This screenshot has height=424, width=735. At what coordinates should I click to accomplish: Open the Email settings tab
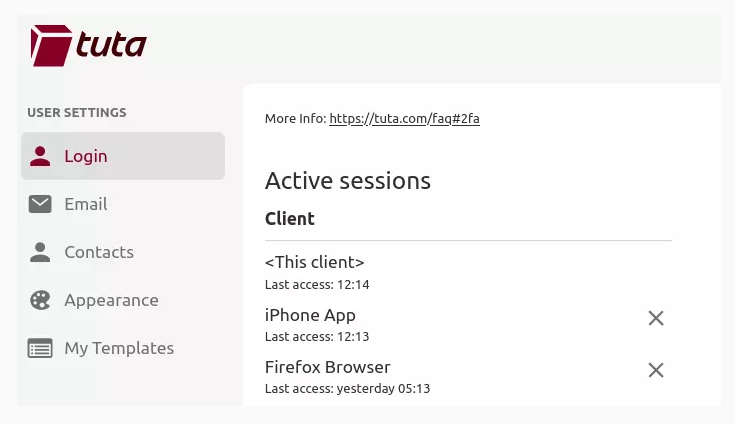point(86,204)
